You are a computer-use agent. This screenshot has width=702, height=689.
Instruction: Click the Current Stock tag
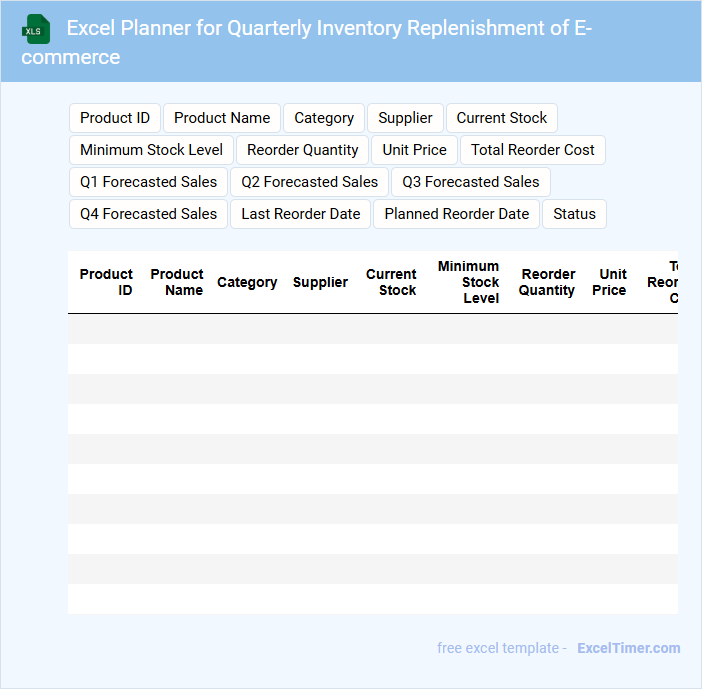(x=502, y=118)
